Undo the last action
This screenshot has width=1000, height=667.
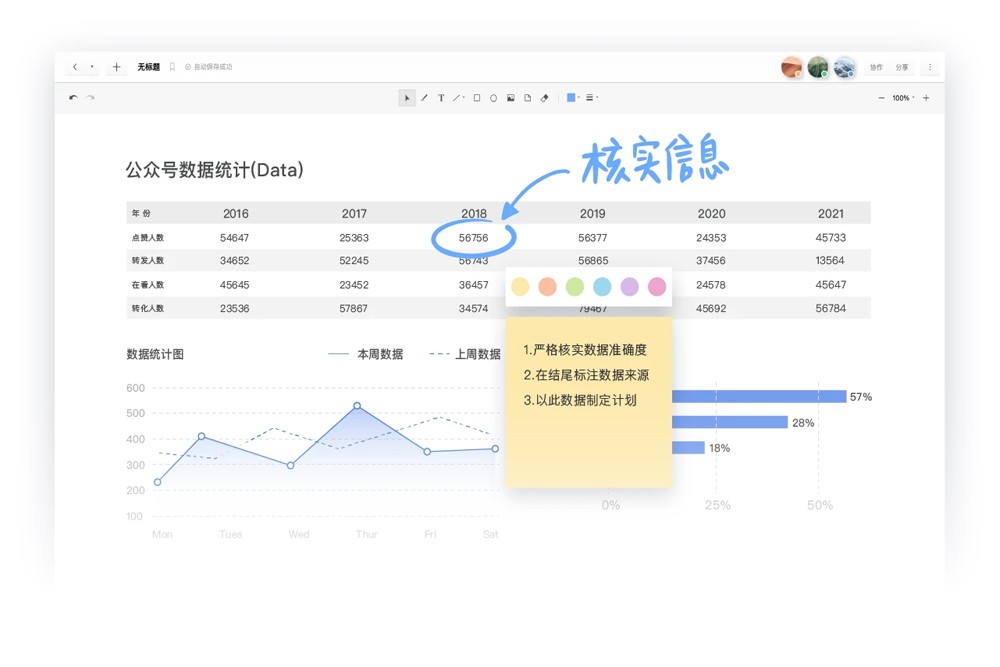click(73, 98)
